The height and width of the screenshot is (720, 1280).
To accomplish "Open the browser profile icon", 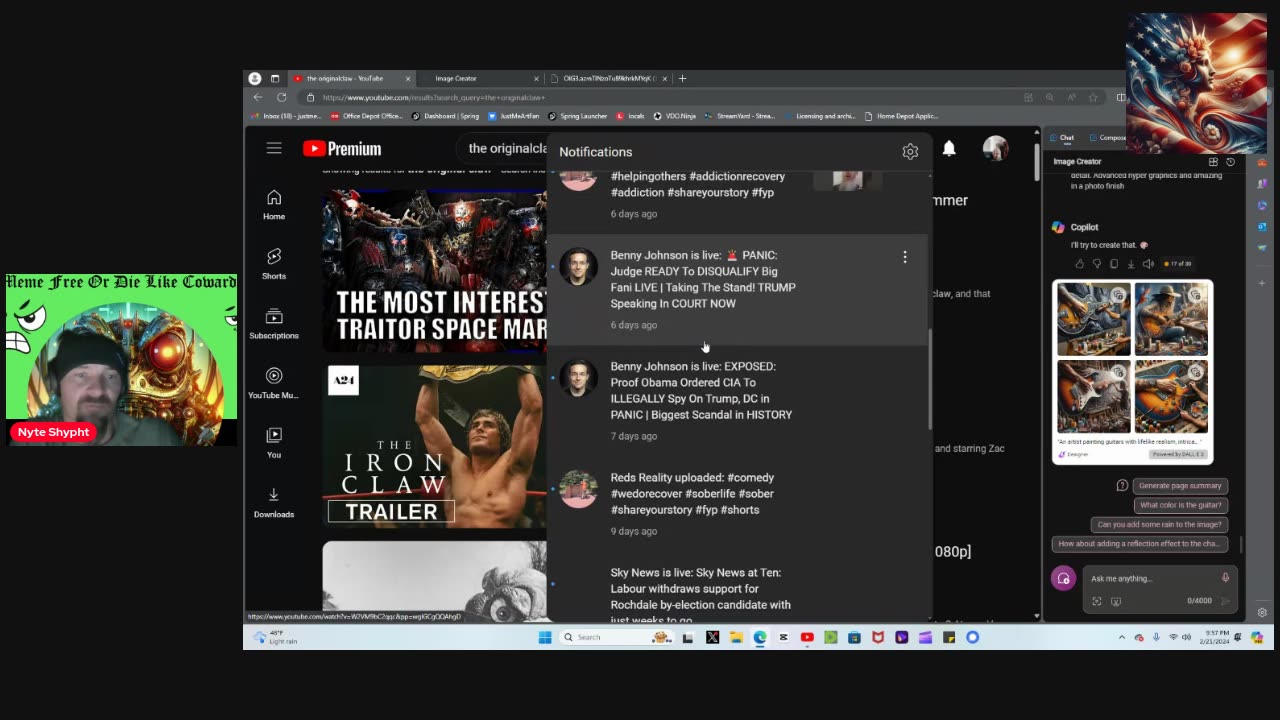I will 255,78.
